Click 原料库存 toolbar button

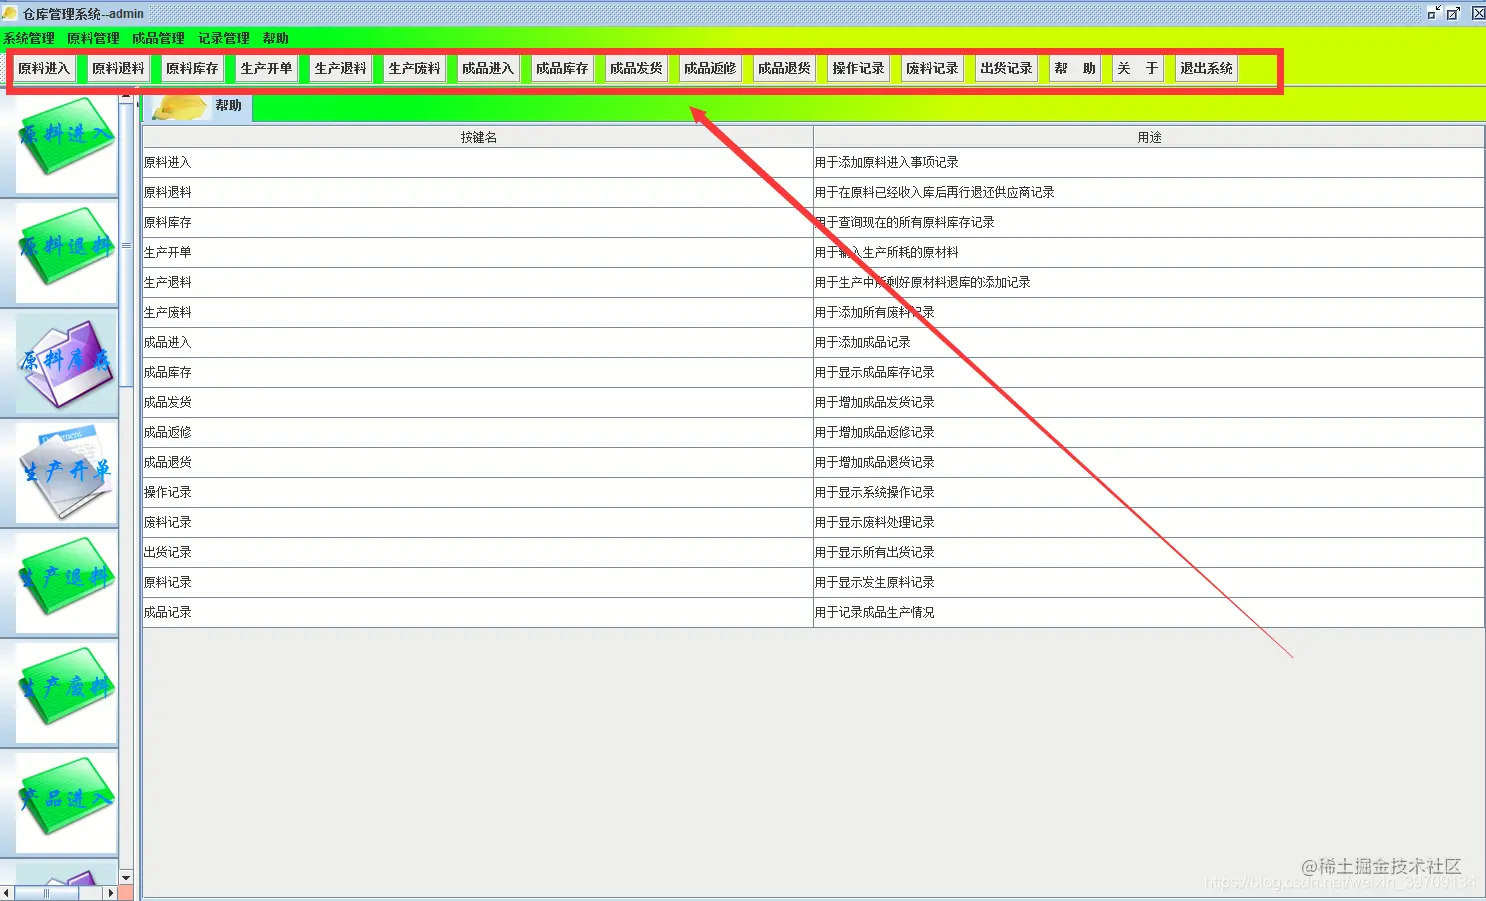pyautogui.click(x=192, y=68)
